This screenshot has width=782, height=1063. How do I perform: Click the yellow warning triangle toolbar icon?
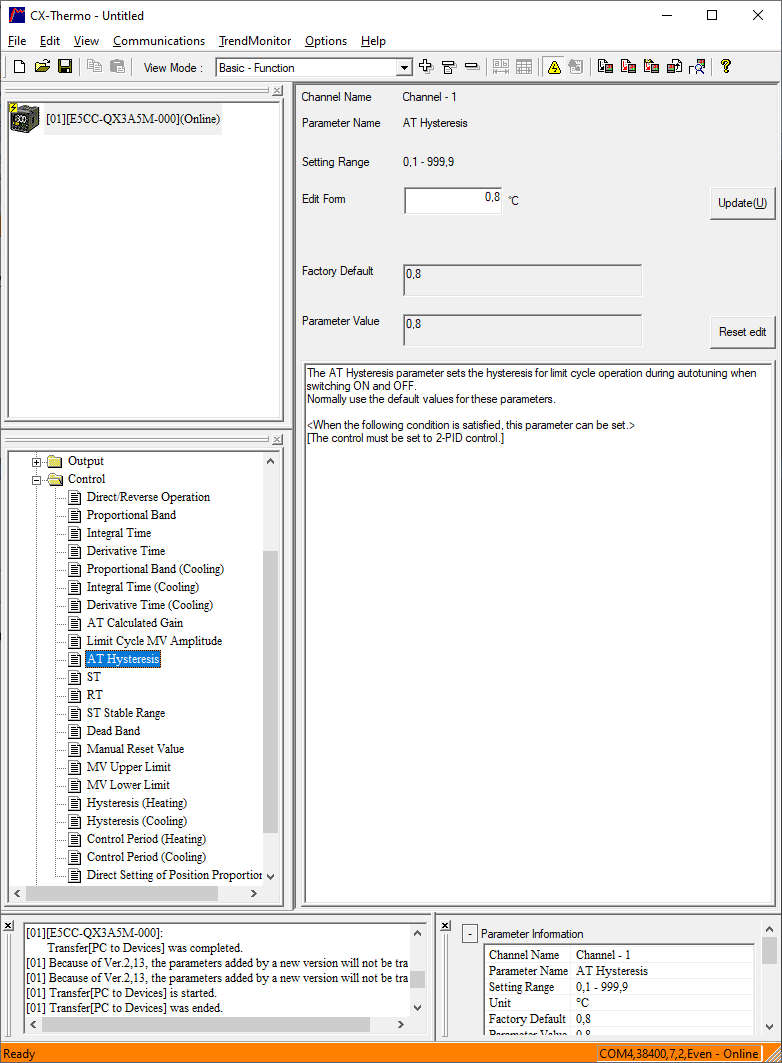(554, 66)
